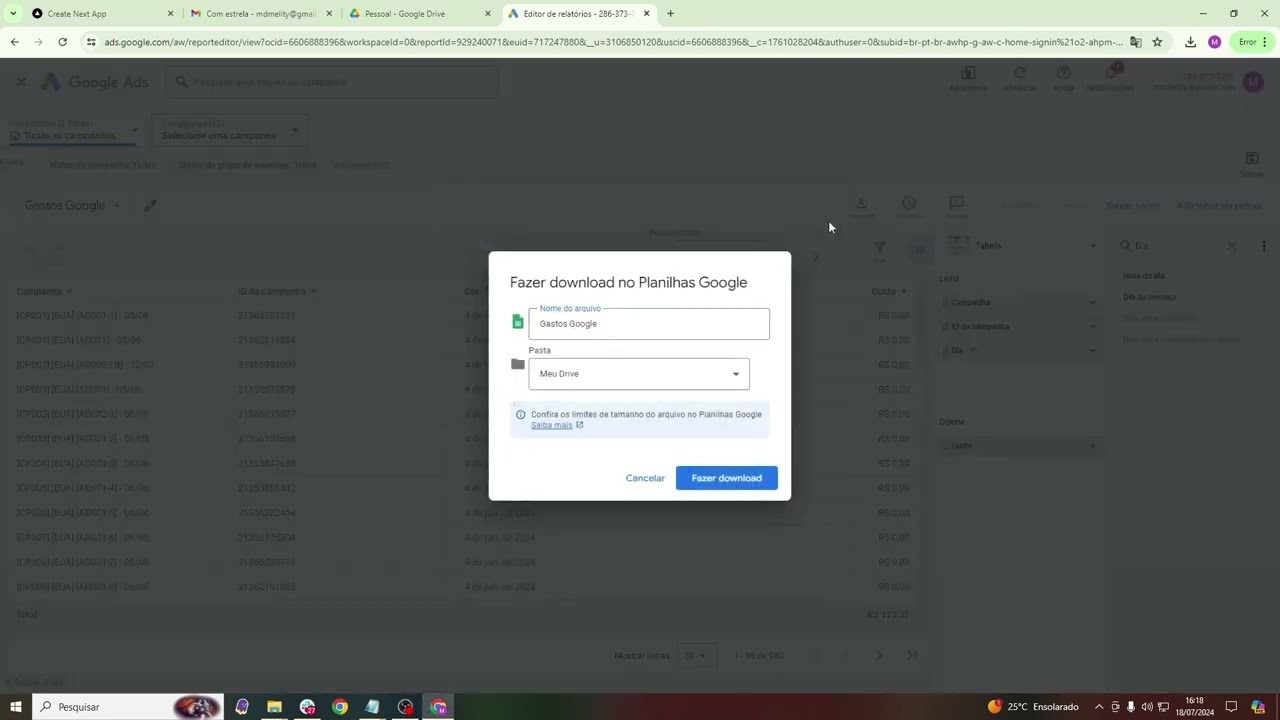
Task: Switch to the Gmail Com estrela tab
Action: tap(262, 14)
